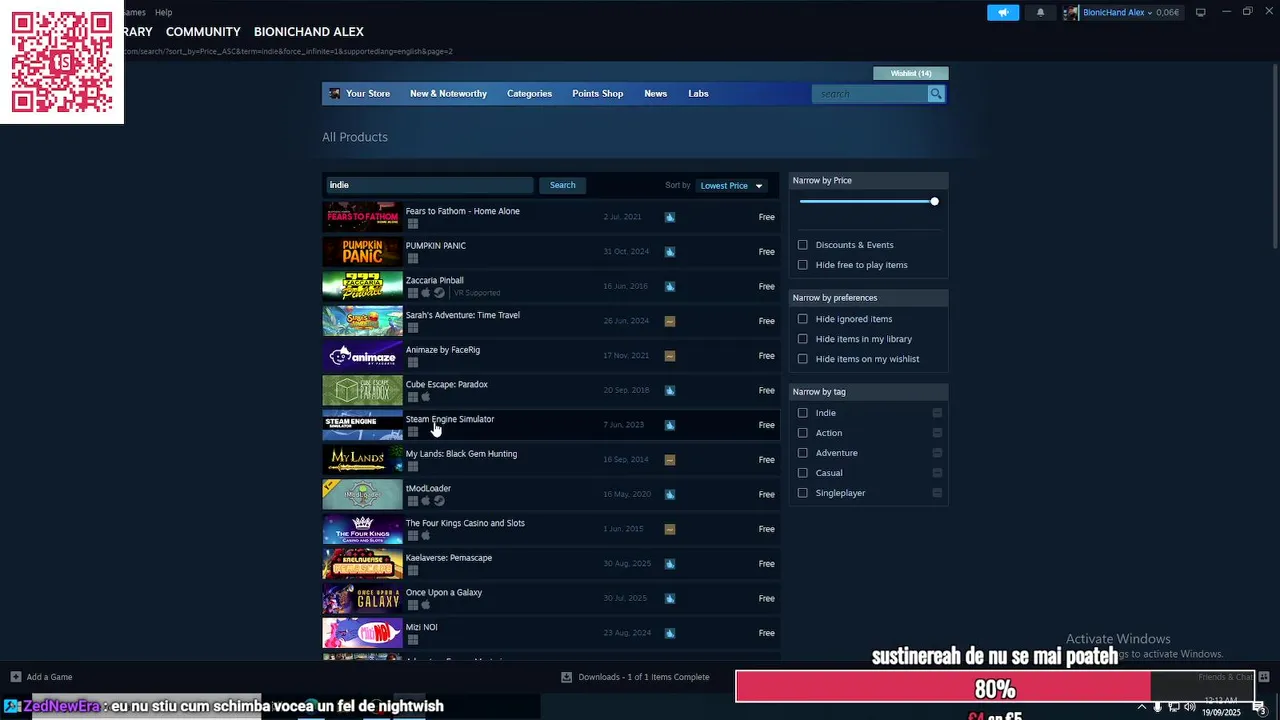Click the Downloads icon in bottom bar
Screen dimensions: 1280x720
566,677
